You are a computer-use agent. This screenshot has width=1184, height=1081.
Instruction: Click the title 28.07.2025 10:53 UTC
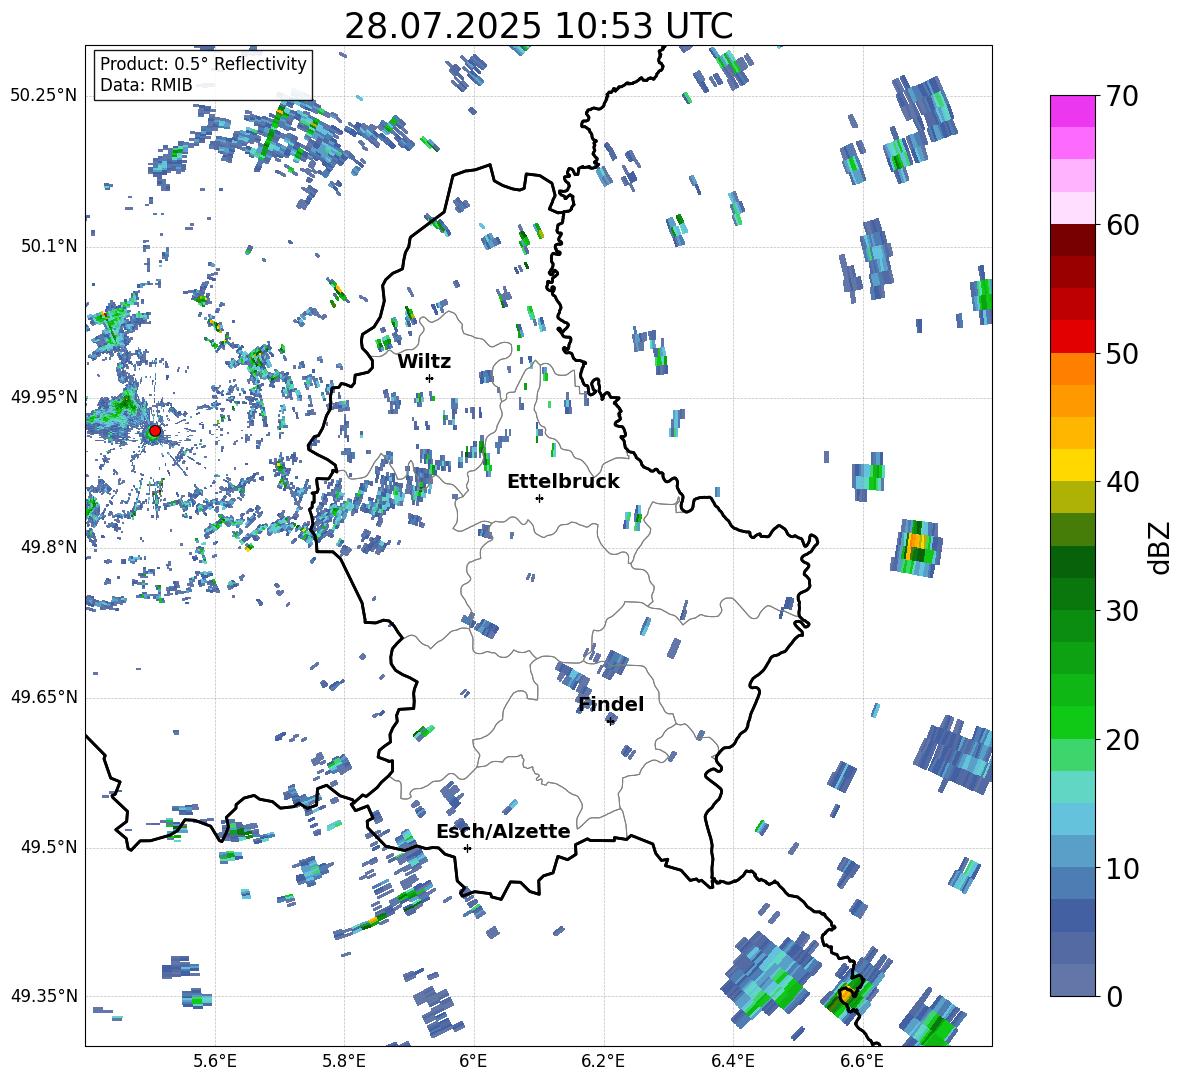tap(538, 26)
